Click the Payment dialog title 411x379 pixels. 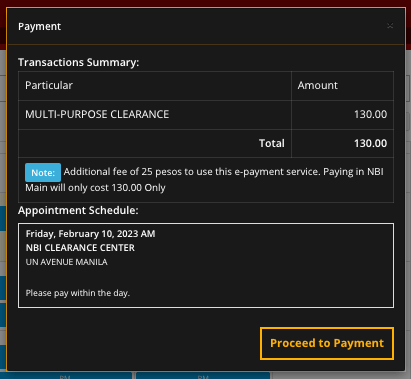pyautogui.click(x=39, y=26)
